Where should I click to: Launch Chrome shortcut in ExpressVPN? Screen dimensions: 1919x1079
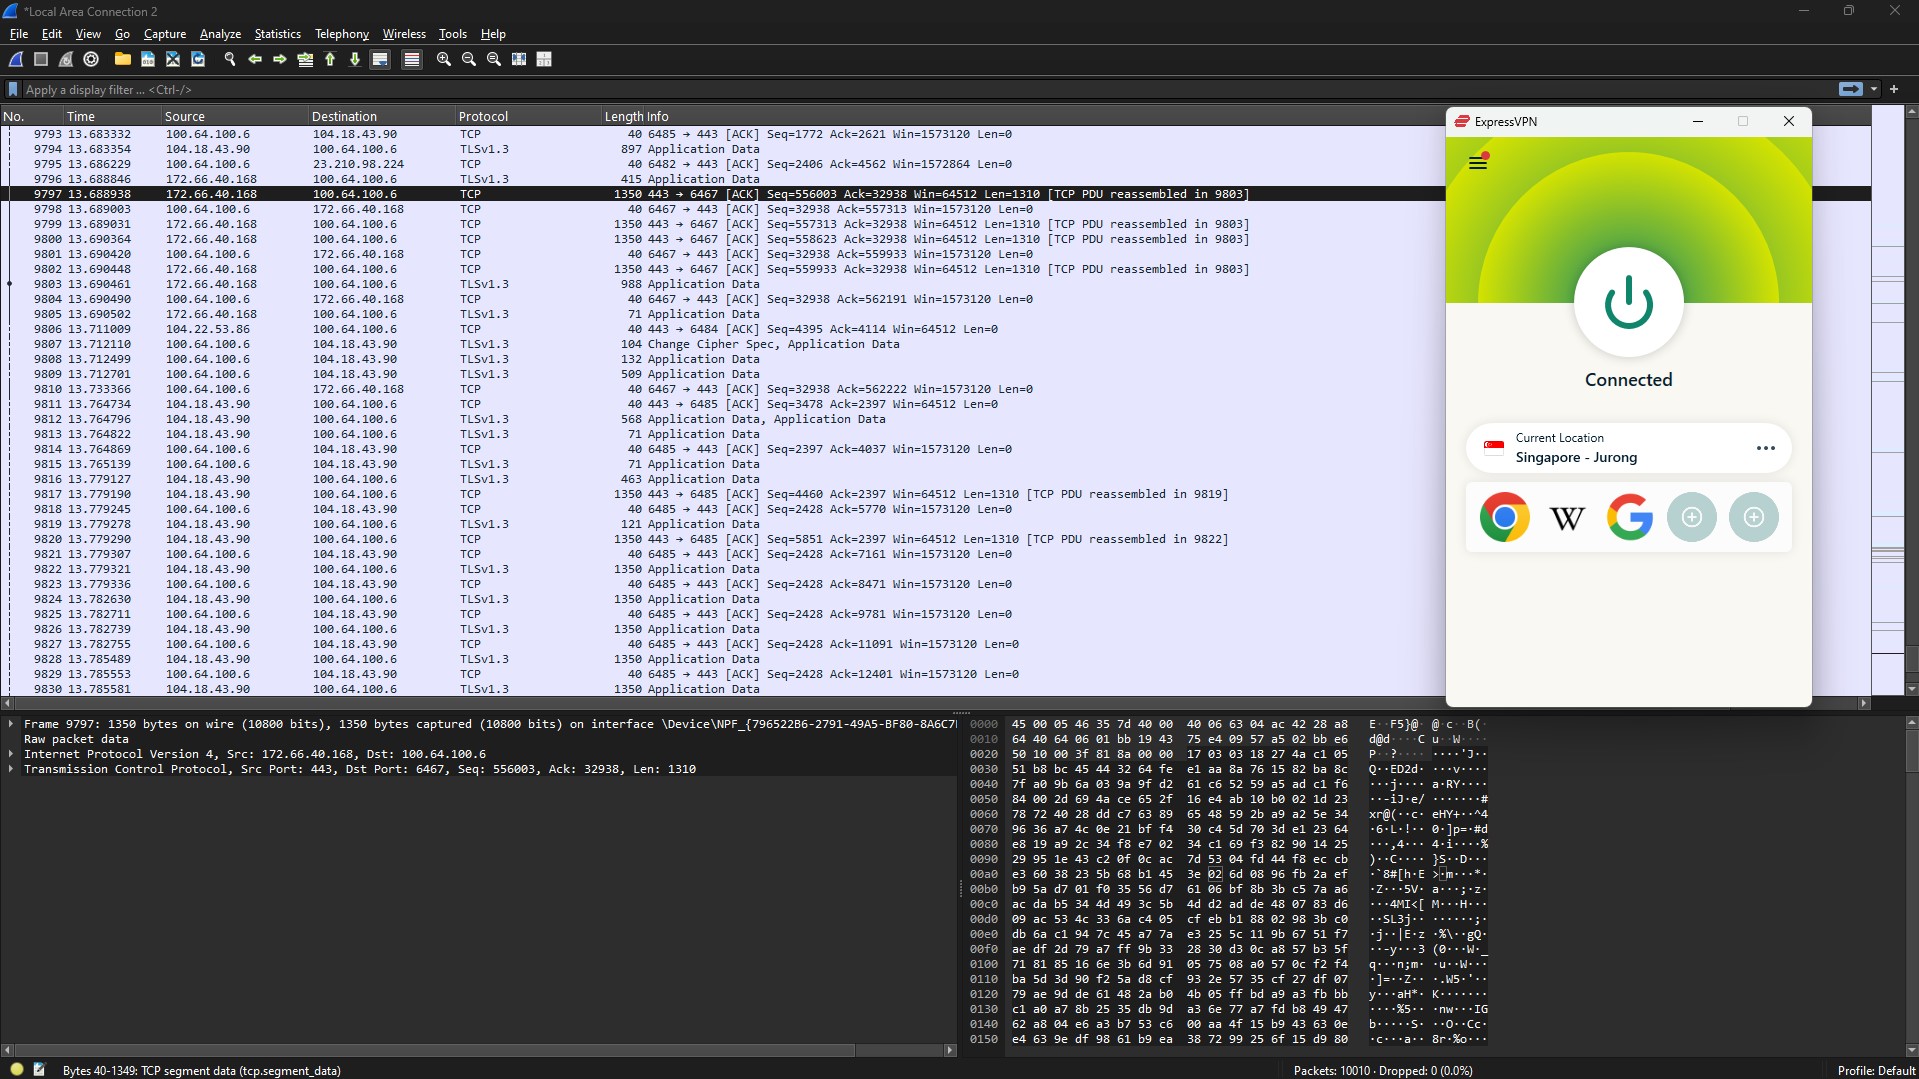1504,517
